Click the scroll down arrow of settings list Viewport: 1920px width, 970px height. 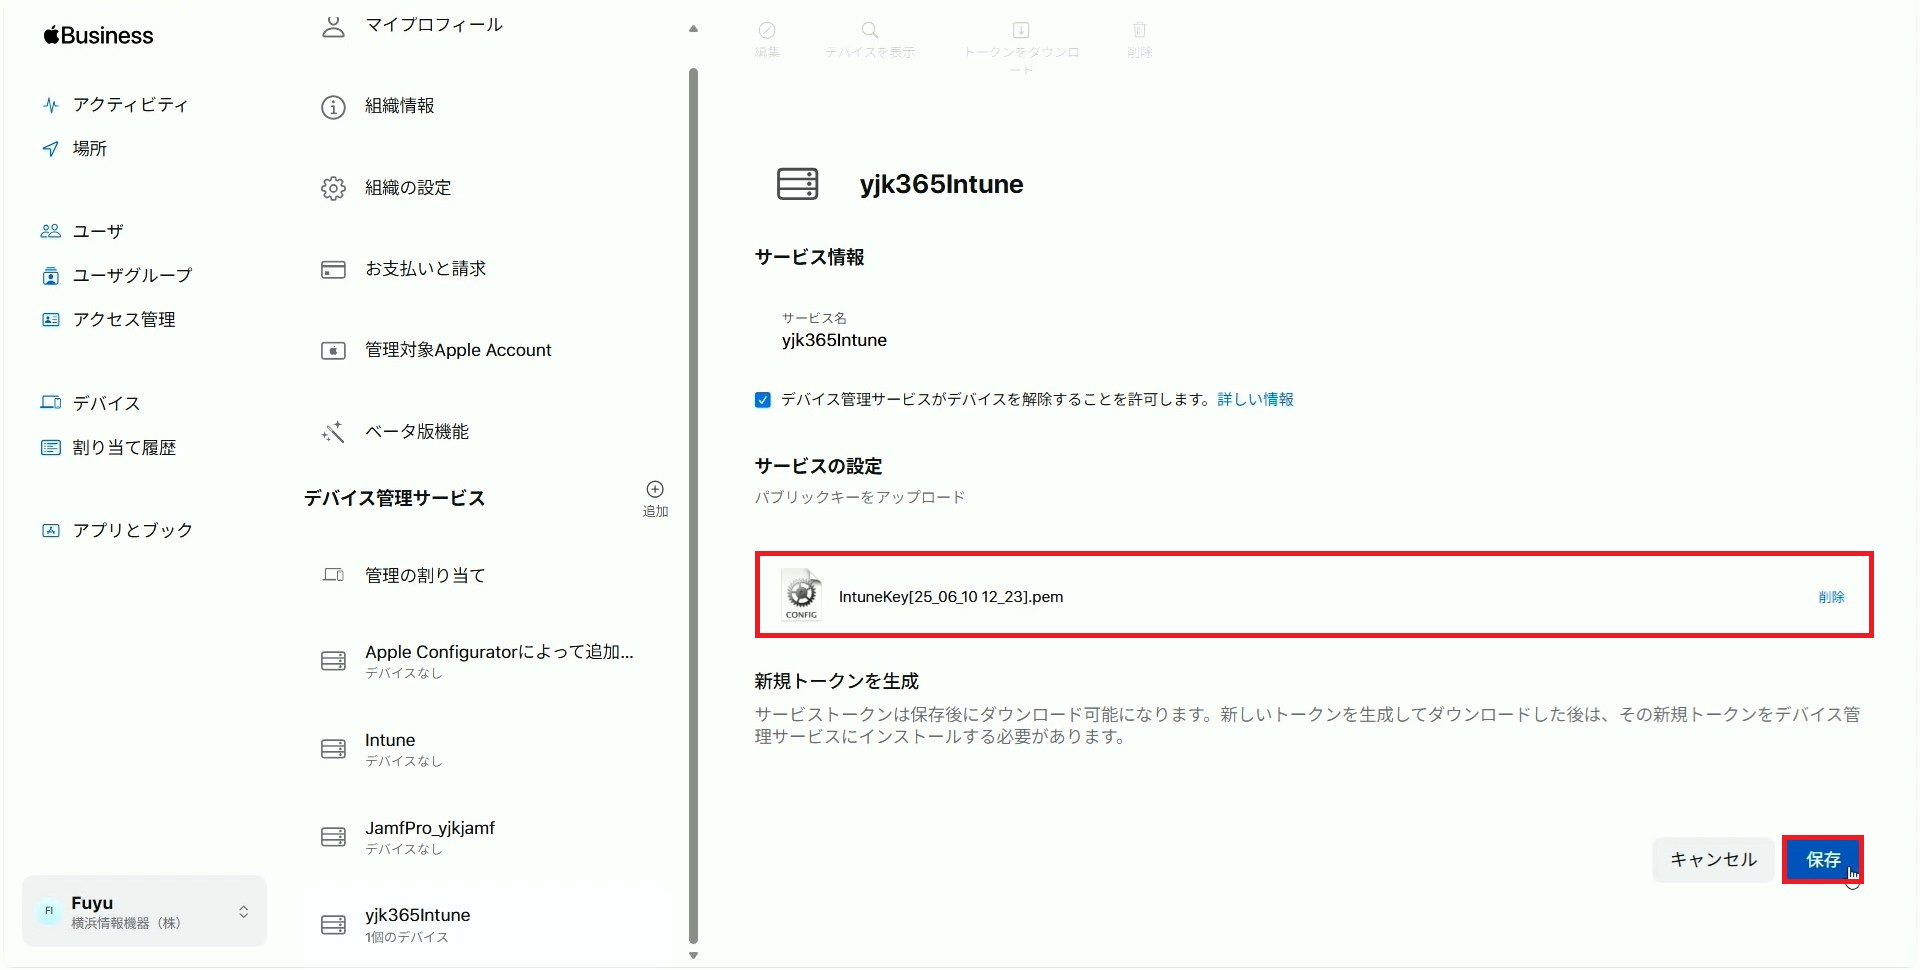pyautogui.click(x=693, y=956)
